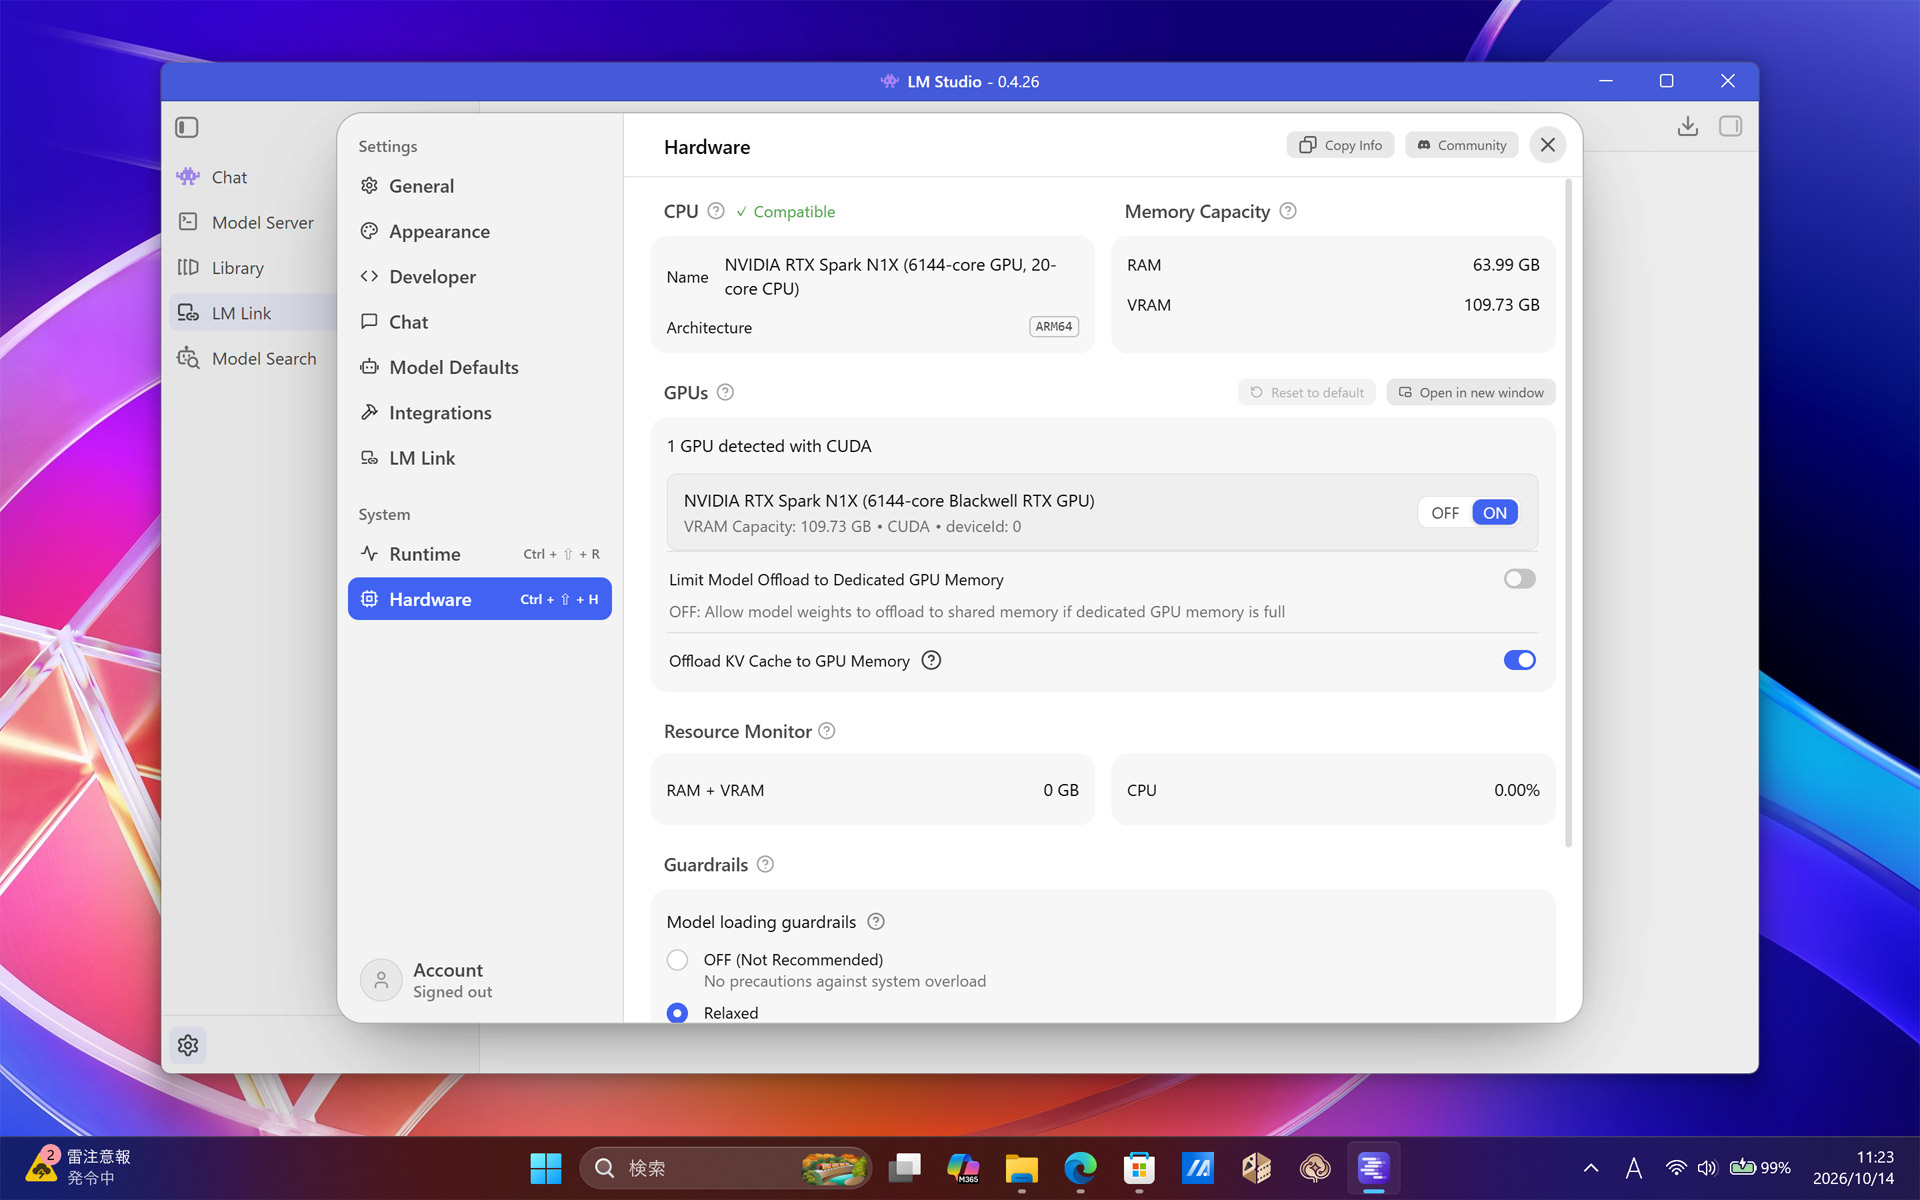The height and width of the screenshot is (1200, 1920).
Task: Turn the GPU OFF in the toggle
Action: point(1445,512)
